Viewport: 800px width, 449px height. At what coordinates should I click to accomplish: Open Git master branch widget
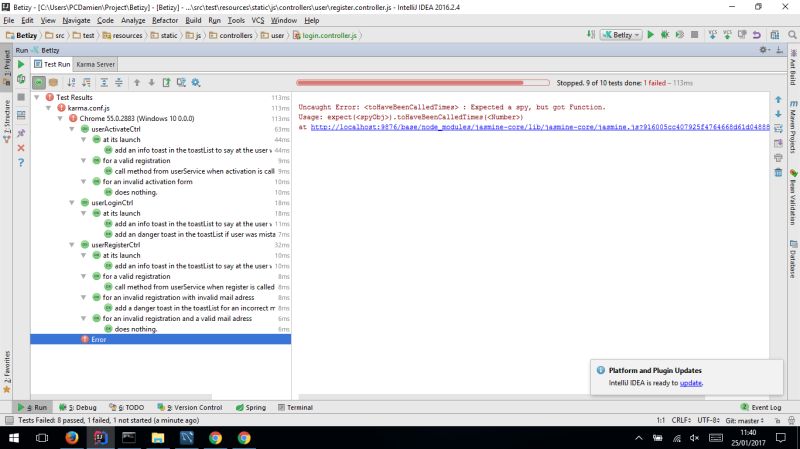point(744,420)
